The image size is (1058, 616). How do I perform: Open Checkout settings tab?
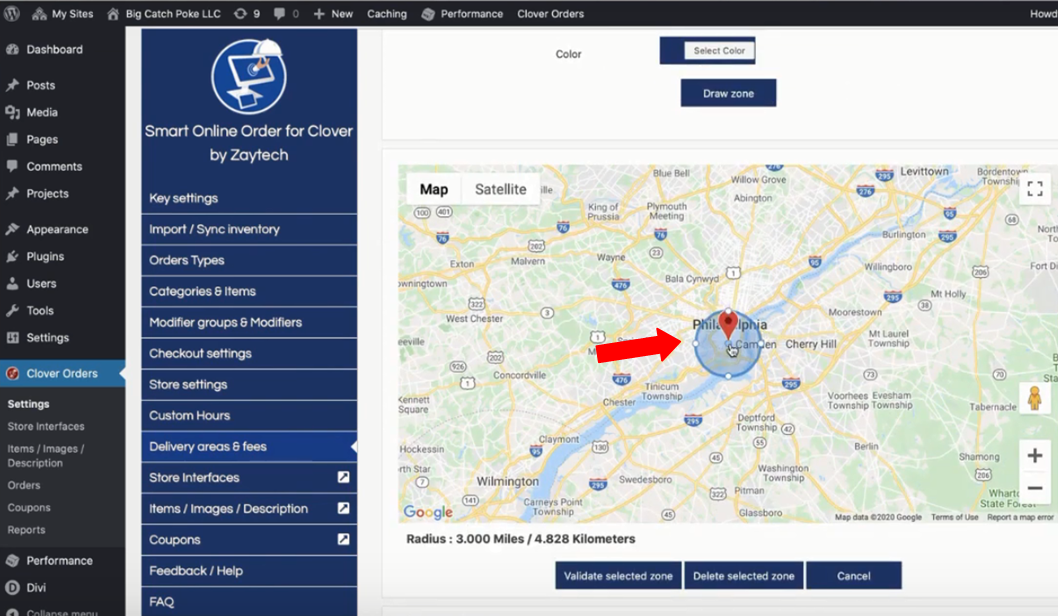pyautogui.click(x=249, y=354)
